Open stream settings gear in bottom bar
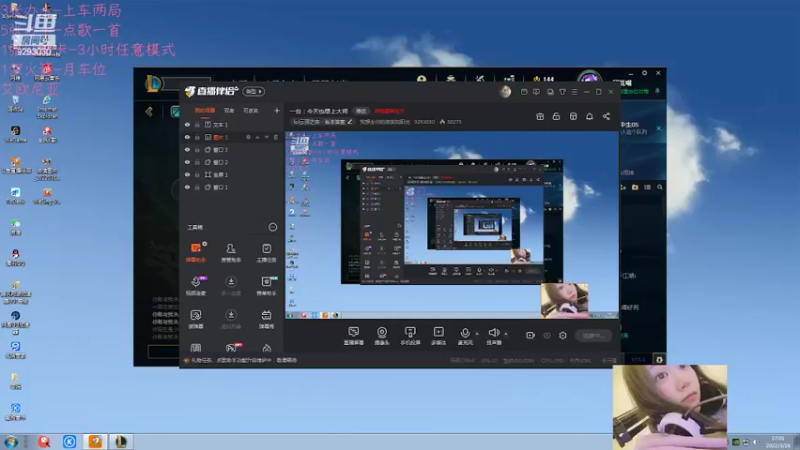The width and height of the screenshot is (800, 450). (563, 336)
